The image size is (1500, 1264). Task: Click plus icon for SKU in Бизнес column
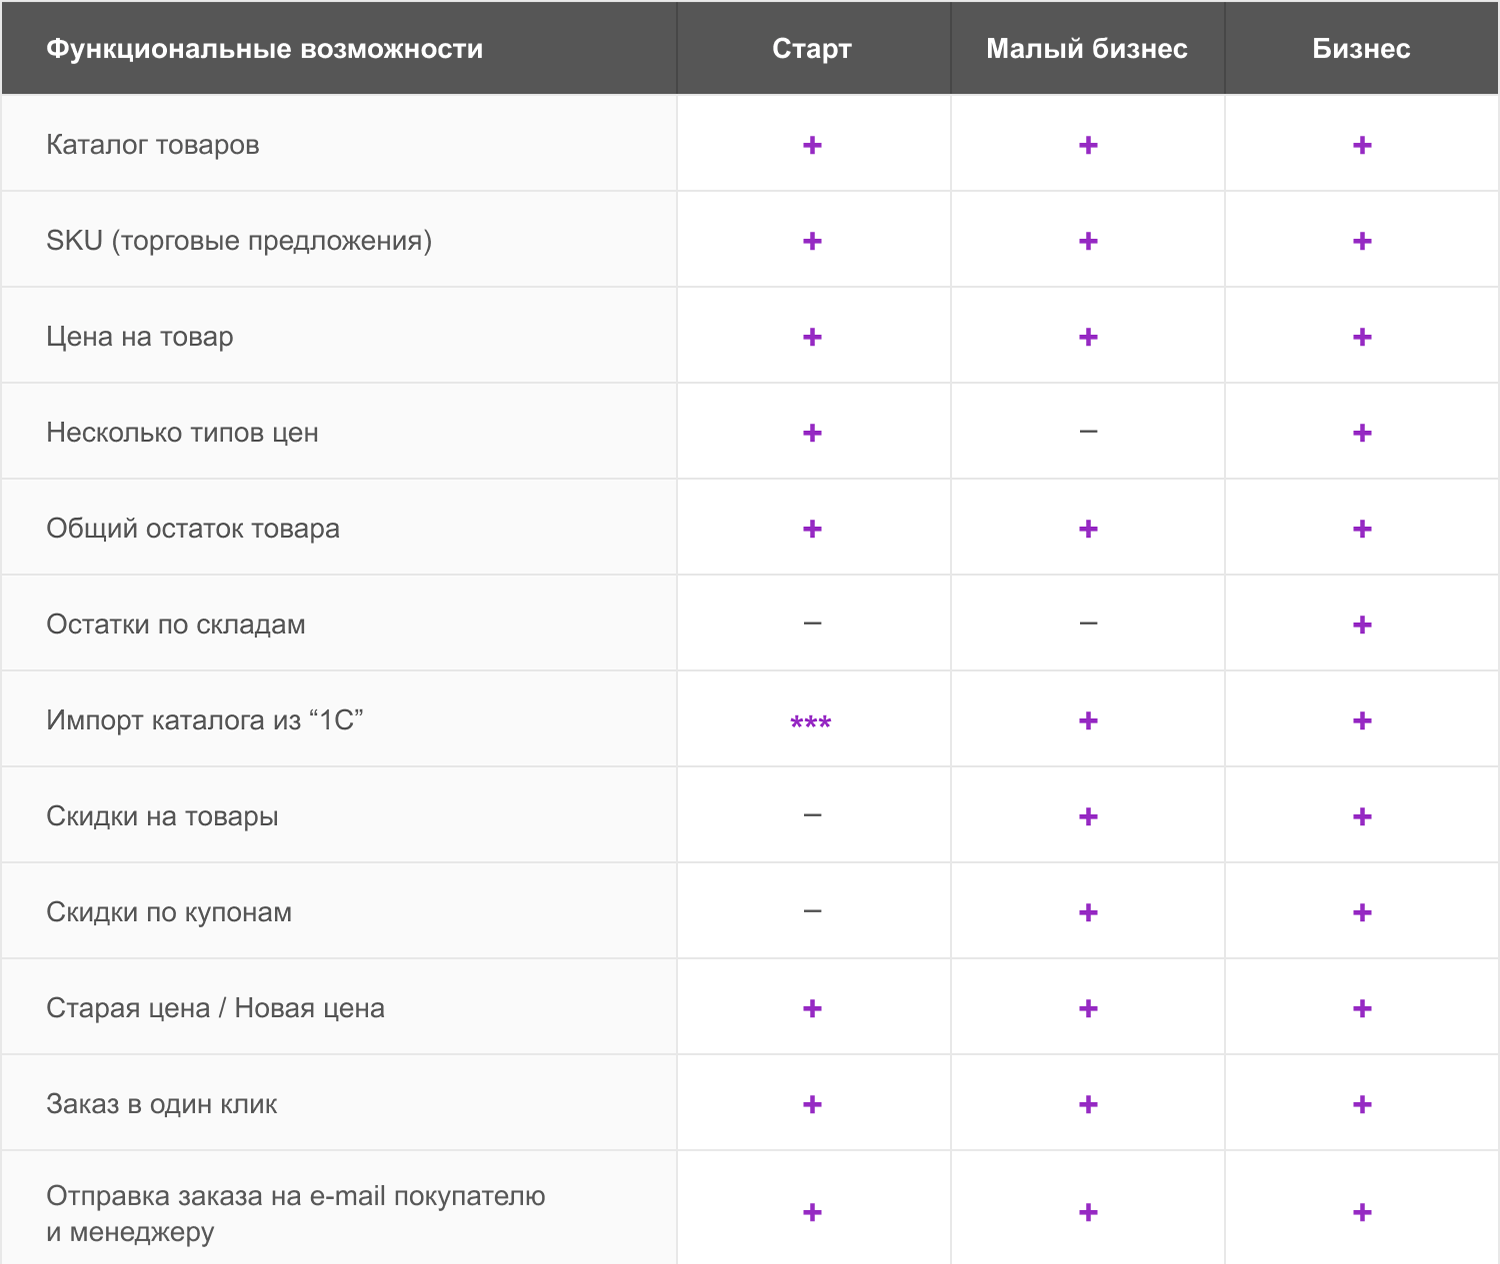point(1362,241)
